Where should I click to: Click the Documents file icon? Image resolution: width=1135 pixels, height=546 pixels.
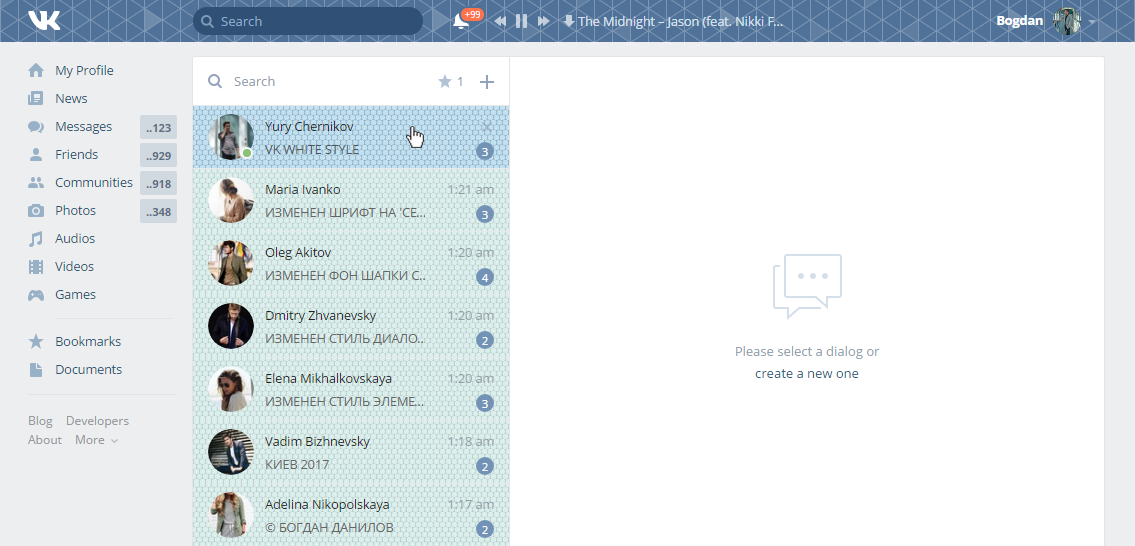[35, 369]
